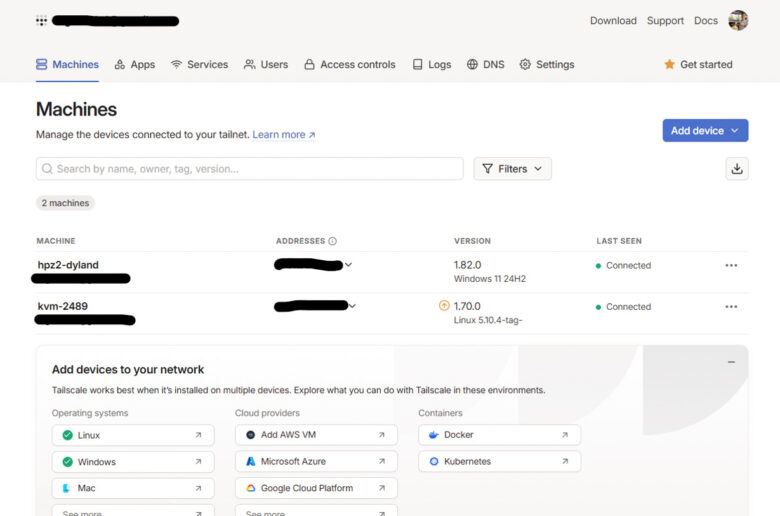Click the 2 machines count badge

(65, 203)
